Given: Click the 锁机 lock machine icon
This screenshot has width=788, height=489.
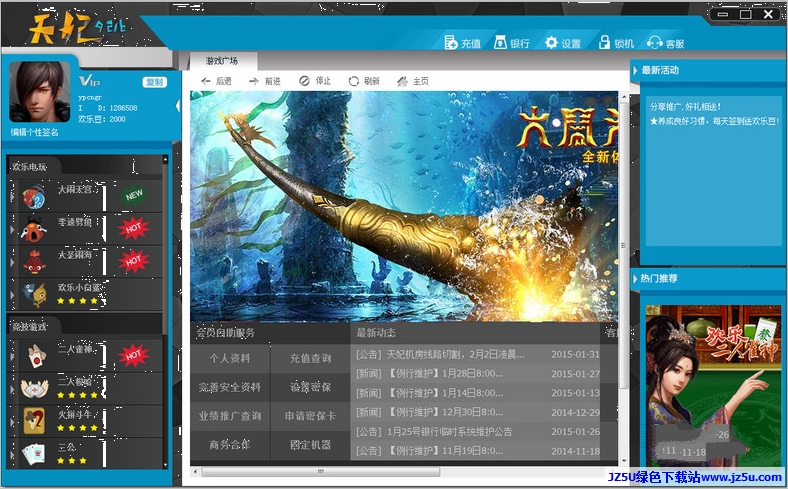Looking at the screenshot, I should click(604, 43).
